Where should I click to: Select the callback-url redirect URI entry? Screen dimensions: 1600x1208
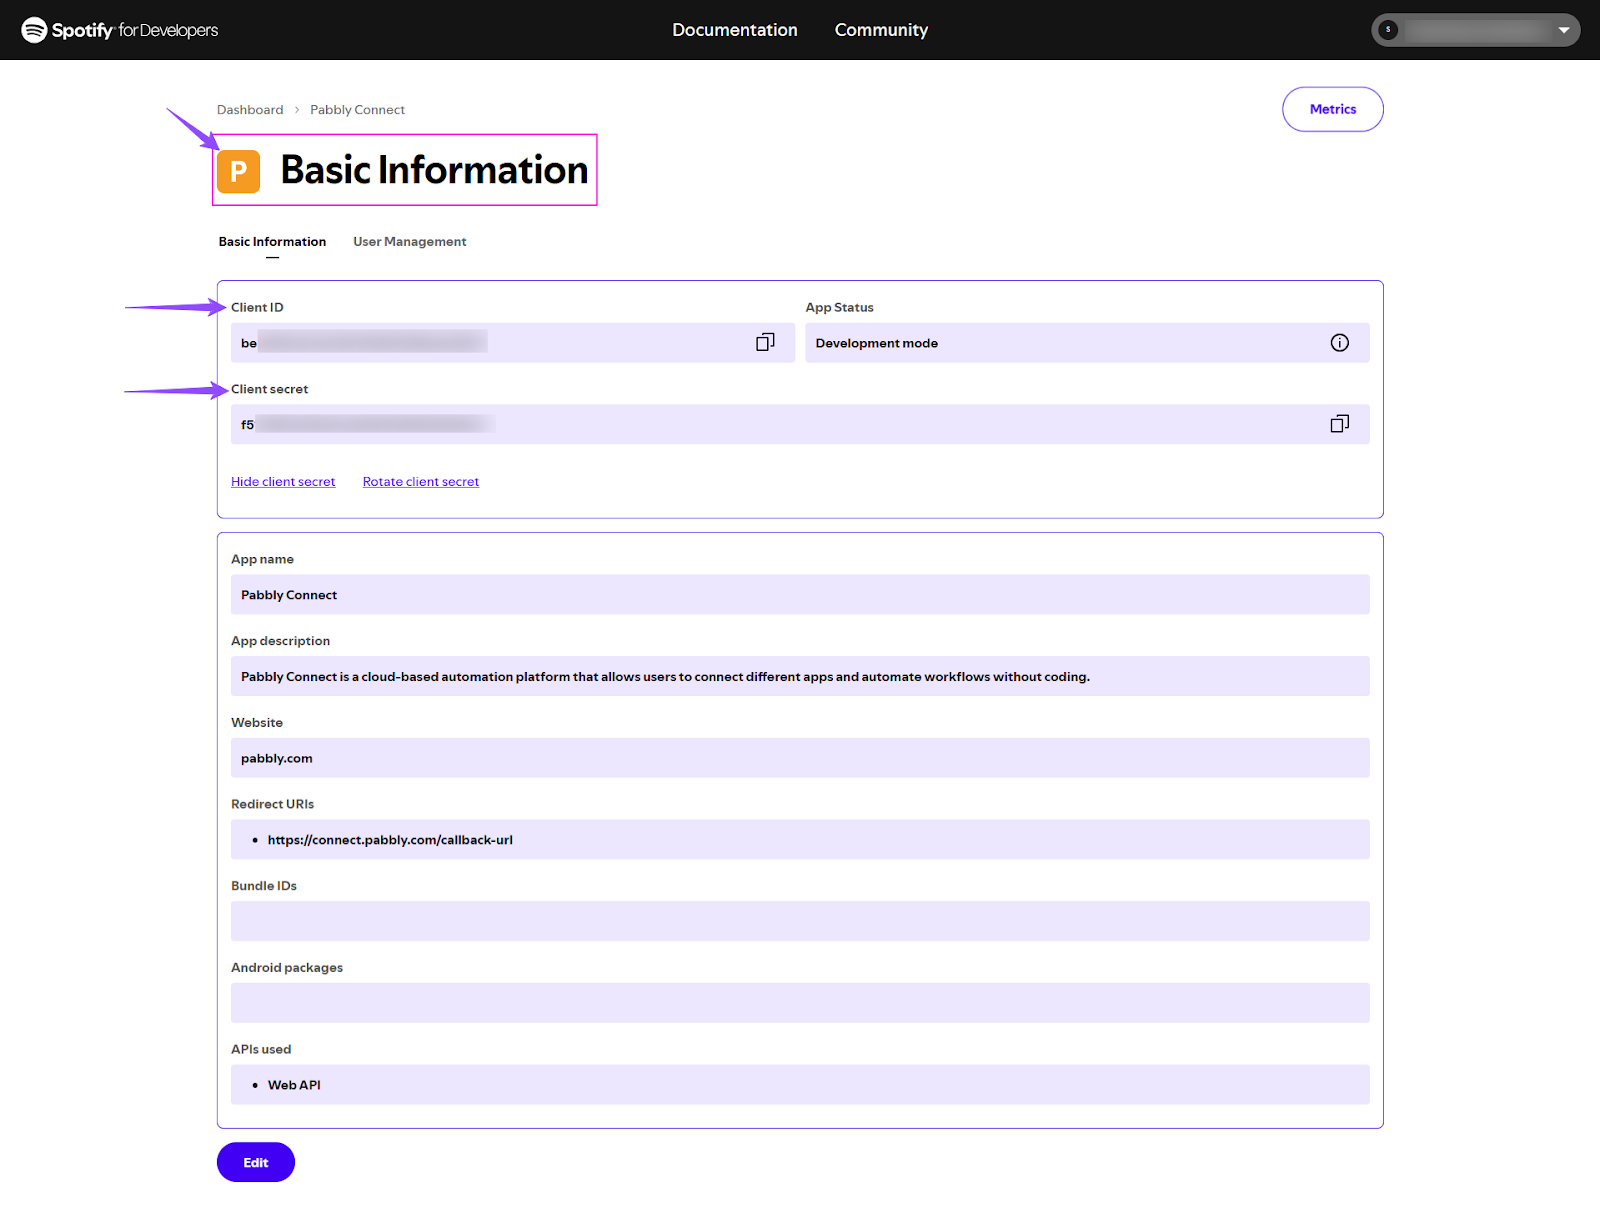click(390, 840)
